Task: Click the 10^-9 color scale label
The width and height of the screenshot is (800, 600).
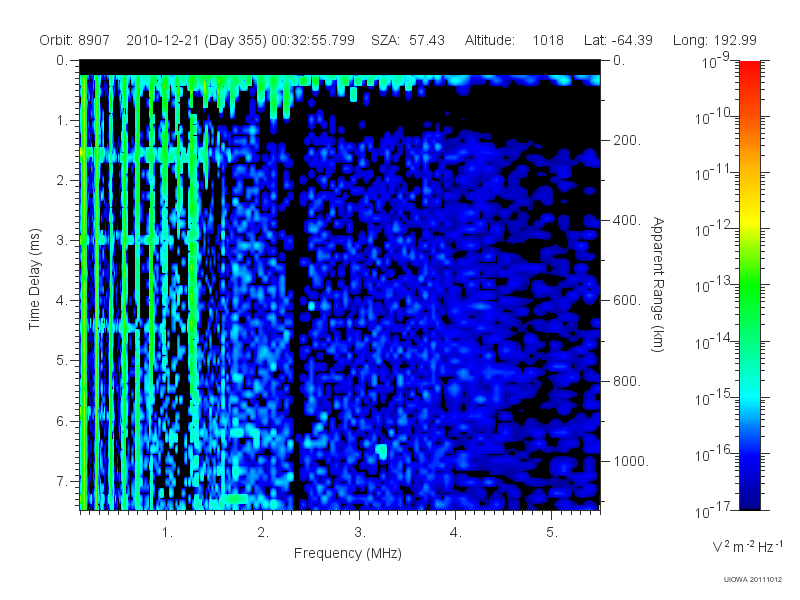Action: coord(716,61)
